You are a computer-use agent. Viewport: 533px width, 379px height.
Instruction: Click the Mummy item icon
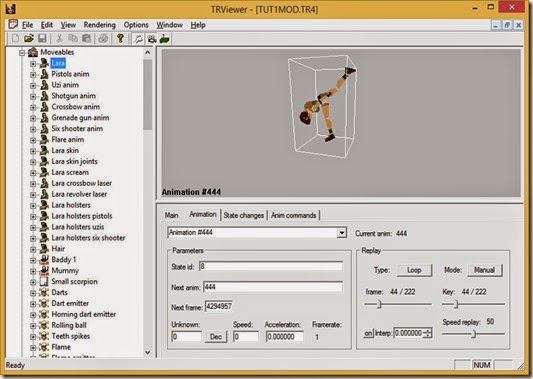[44, 271]
